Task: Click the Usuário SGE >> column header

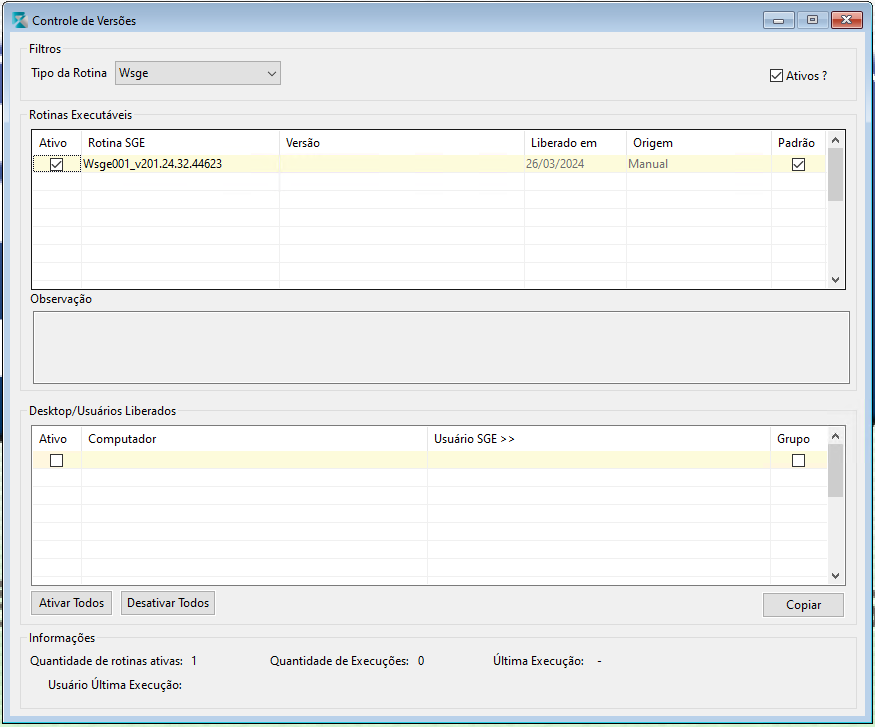Action: tap(599, 439)
